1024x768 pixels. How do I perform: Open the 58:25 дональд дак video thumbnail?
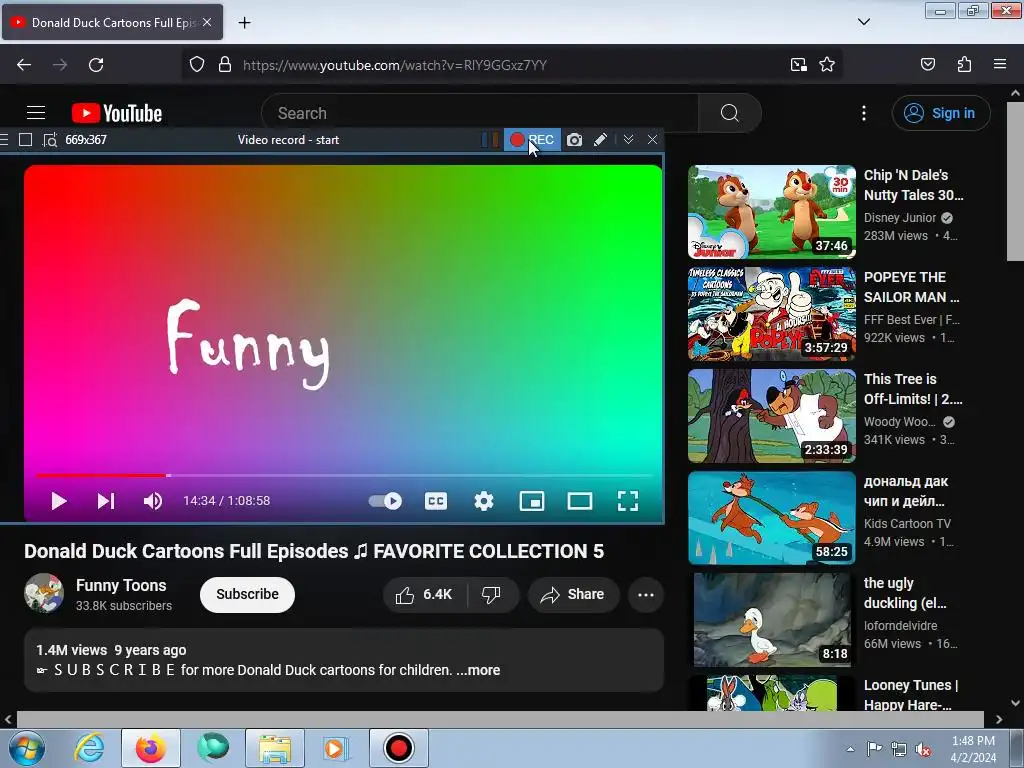pyautogui.click(x=771, y=517)
